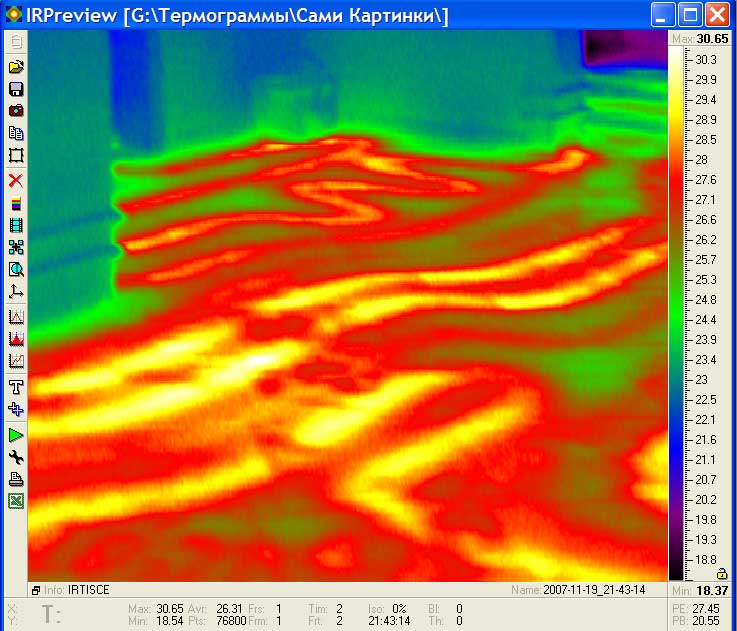
Task: Copy image with the copy documents icon
Action: (x=16, y=133)
